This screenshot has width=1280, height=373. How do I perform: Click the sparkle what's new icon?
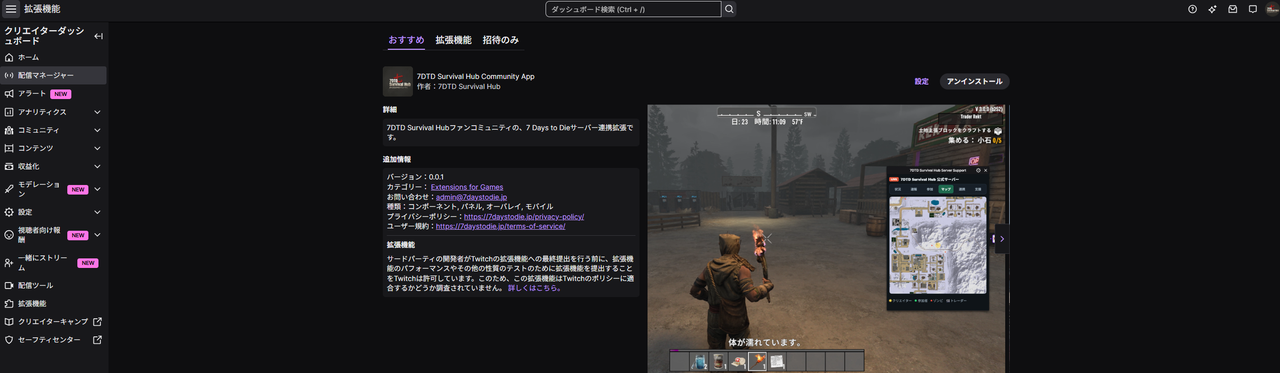point(1213,9)
